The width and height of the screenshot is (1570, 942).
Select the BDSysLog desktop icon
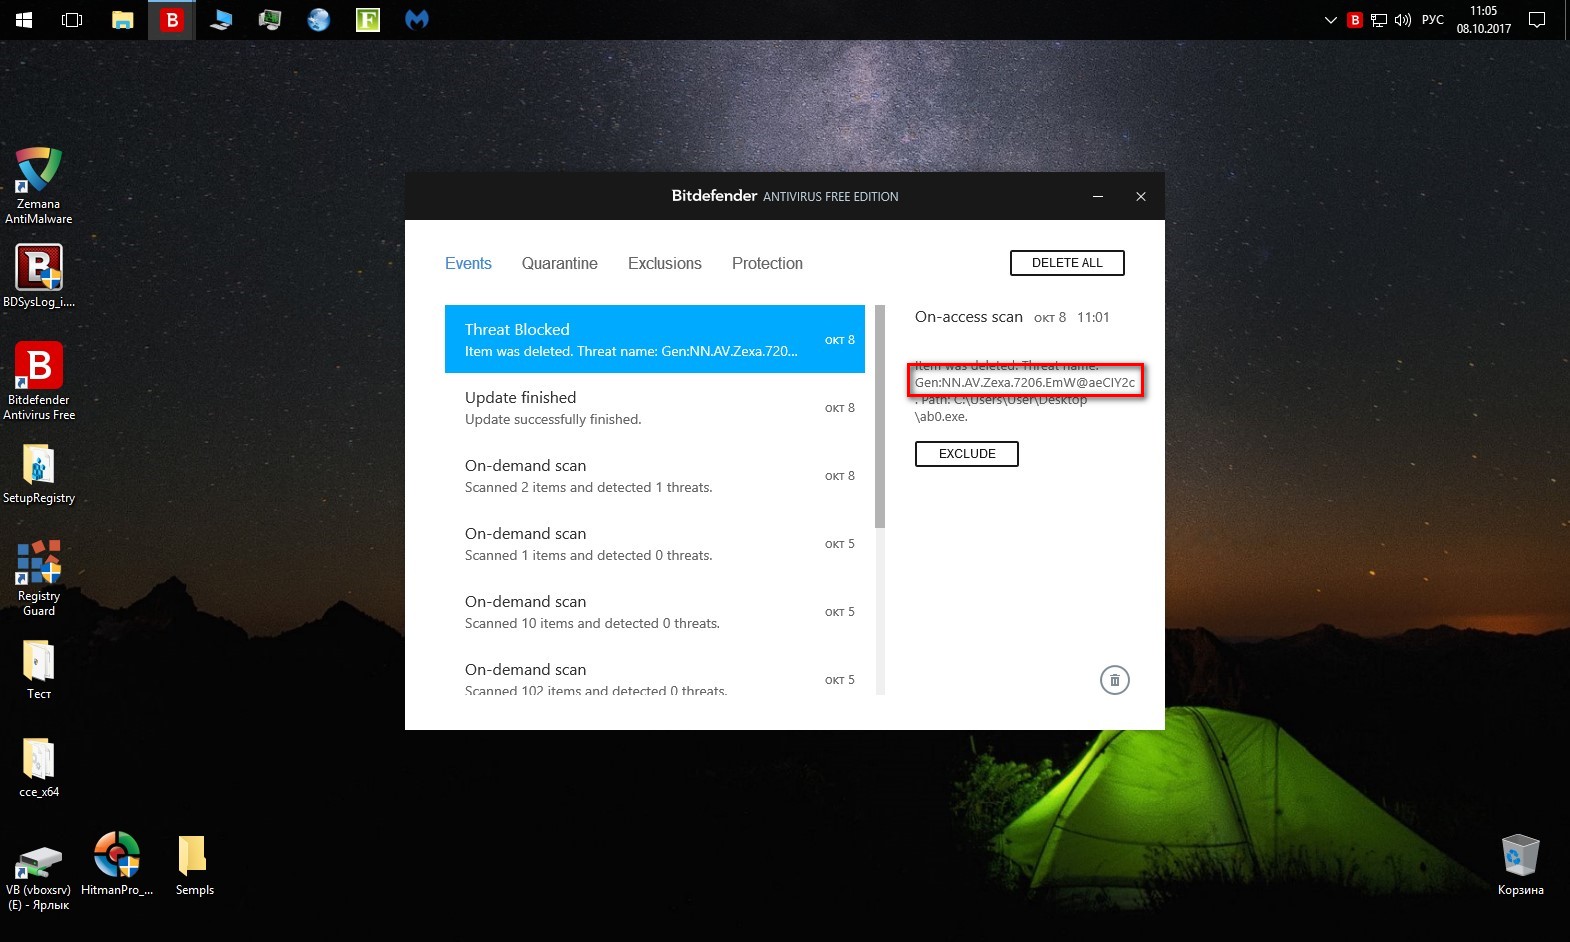[39, 276]
